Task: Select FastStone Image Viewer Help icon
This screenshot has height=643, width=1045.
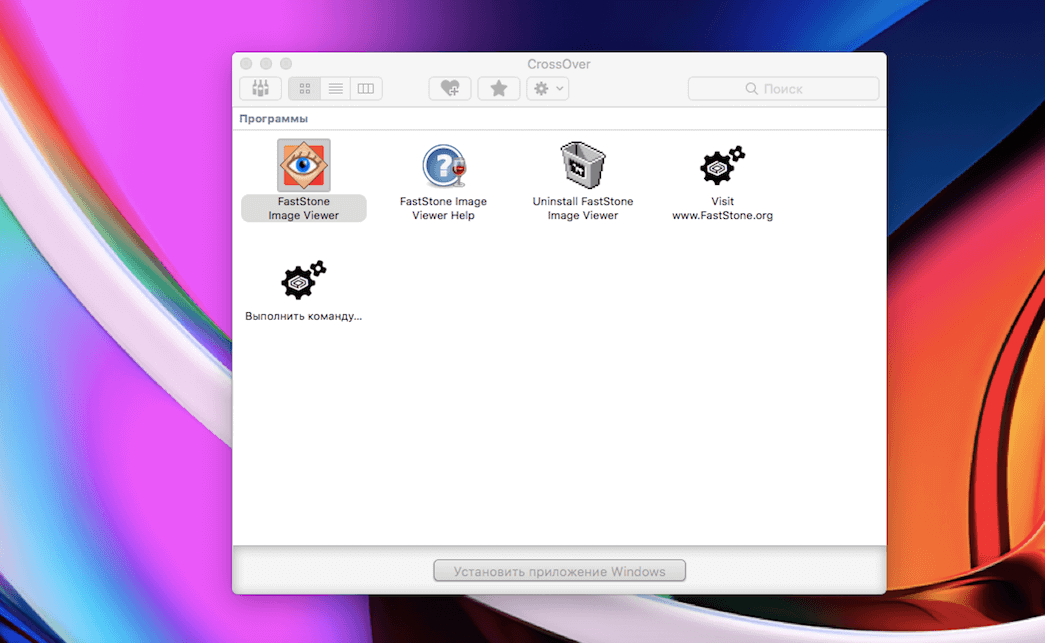Action: [443, 166]
